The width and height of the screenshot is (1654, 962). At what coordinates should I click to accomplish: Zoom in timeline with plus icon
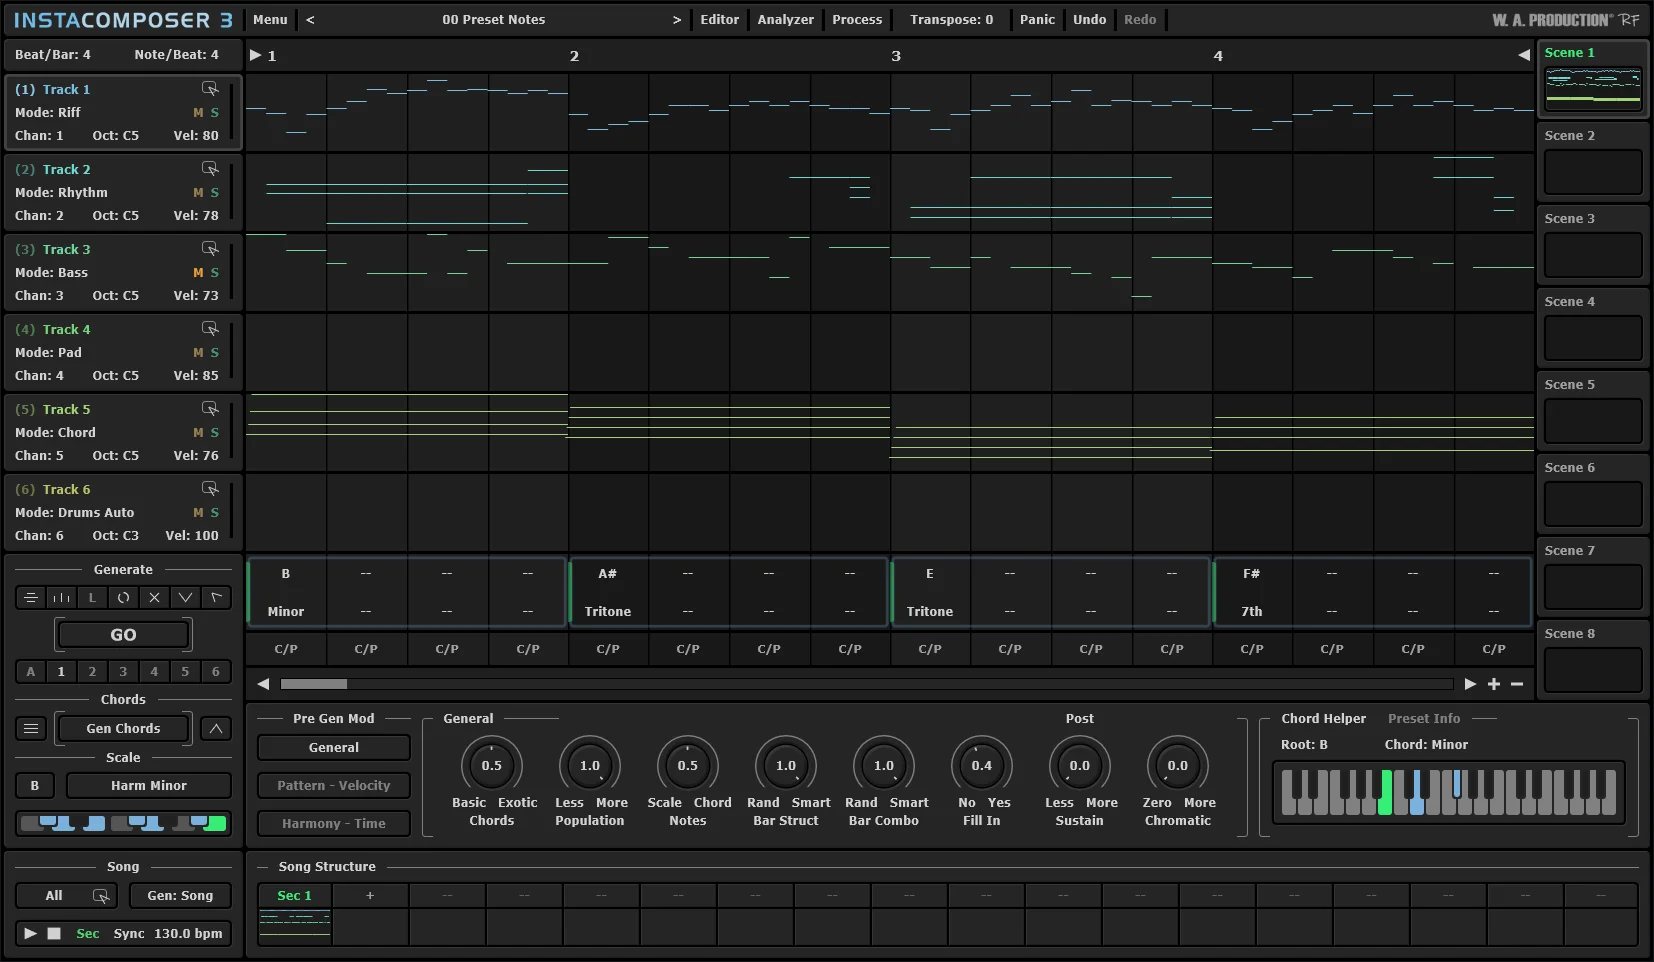[x=1494, y=684]
